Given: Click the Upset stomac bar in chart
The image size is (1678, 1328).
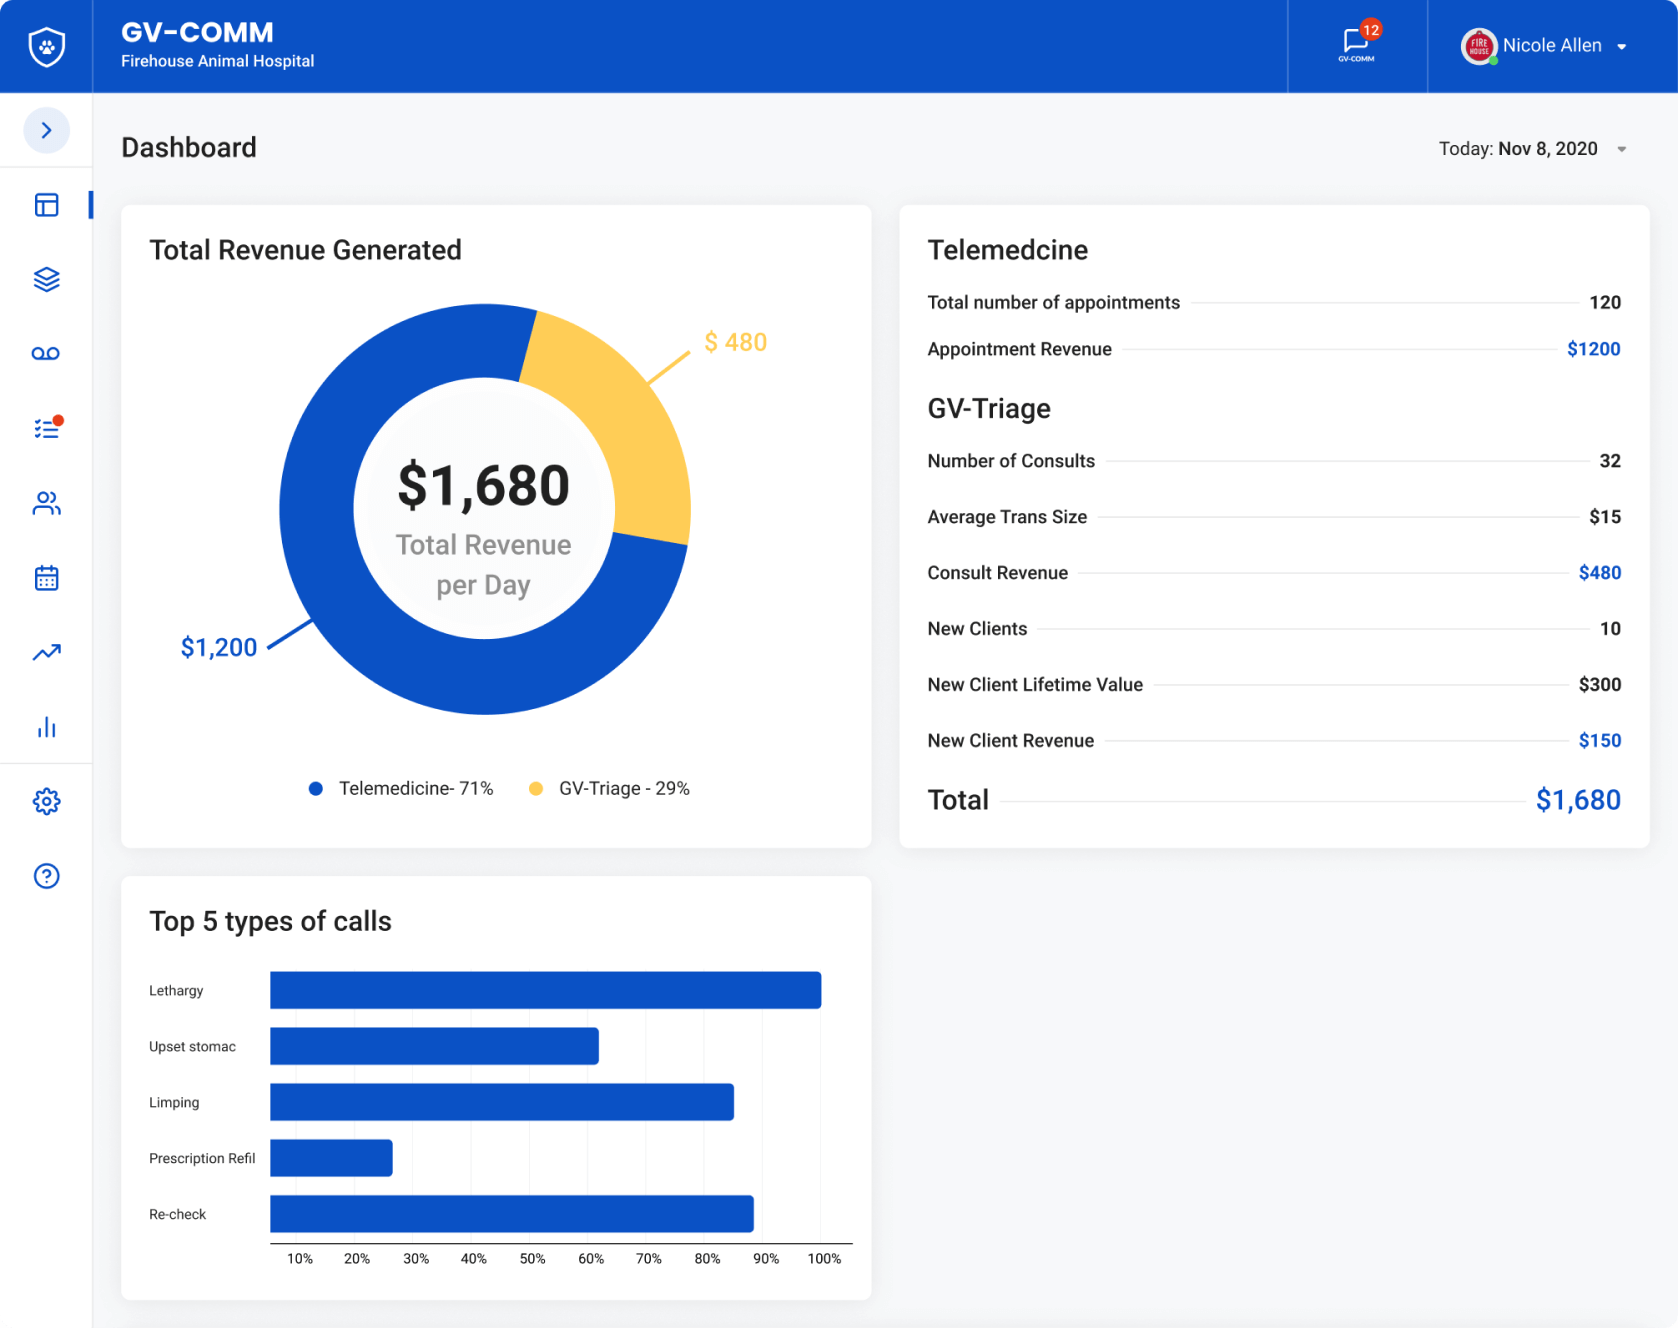Looking at the screenshot, I should (434, 1046).
